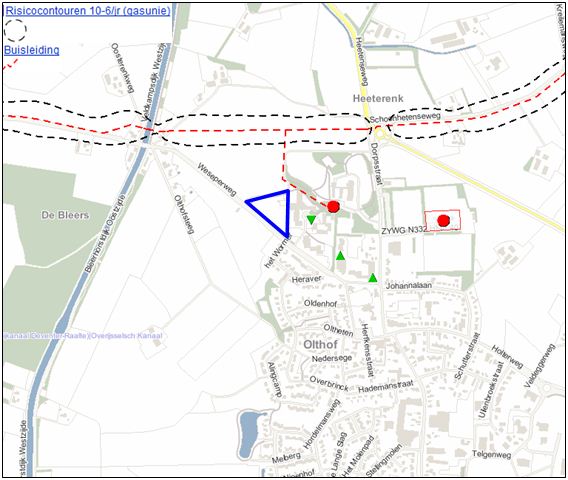Click the Telgenweg street label

click(491, 454)
